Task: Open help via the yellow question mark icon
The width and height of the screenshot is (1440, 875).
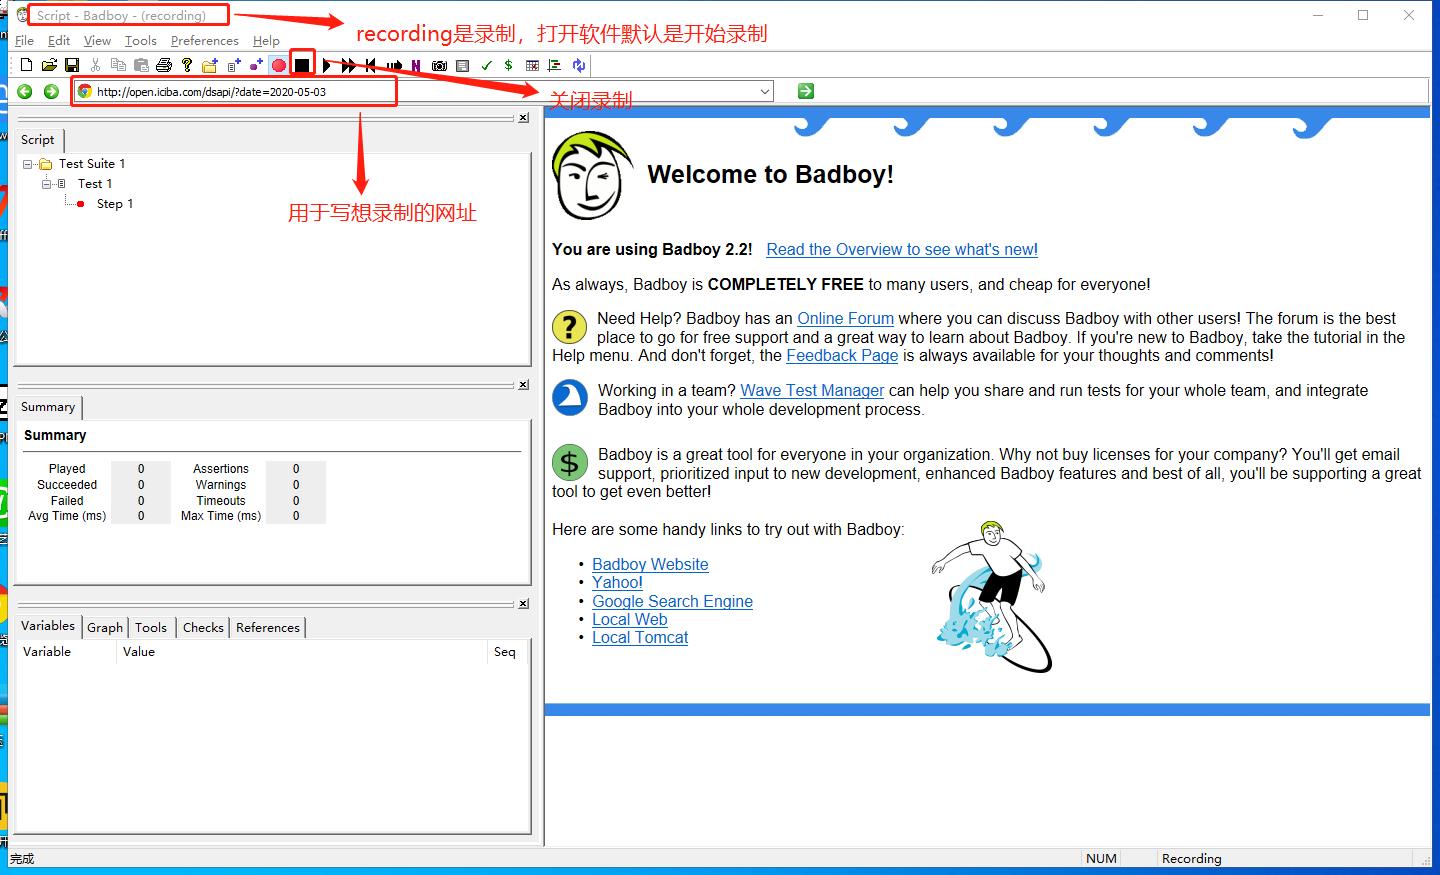Action: click(187, 65)
